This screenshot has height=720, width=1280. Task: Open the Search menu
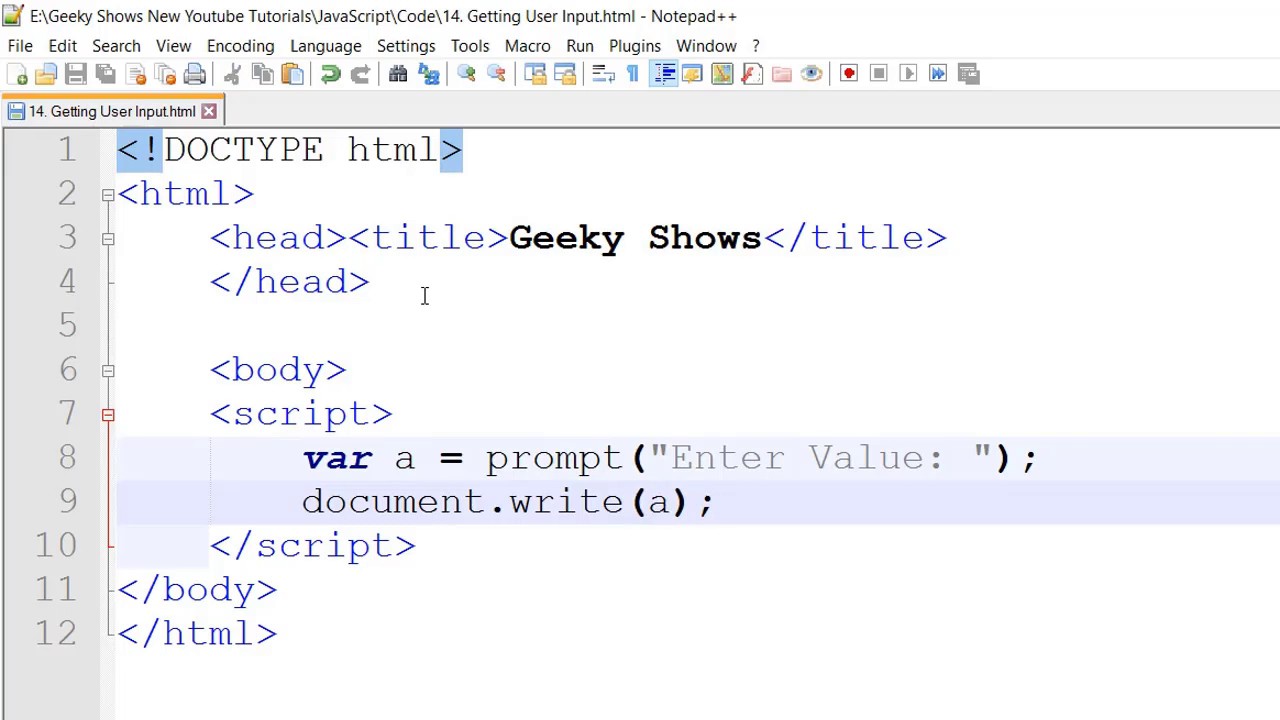point(116,46)
